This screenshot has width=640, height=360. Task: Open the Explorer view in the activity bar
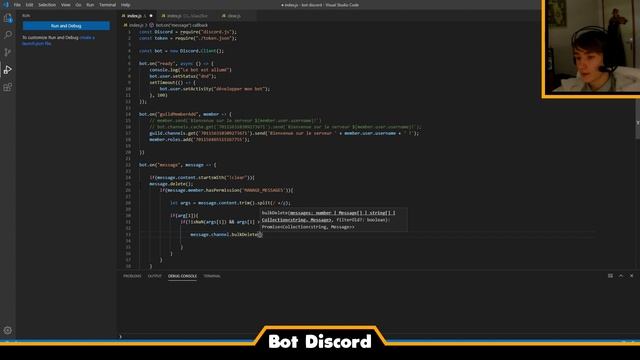(8, 18)
